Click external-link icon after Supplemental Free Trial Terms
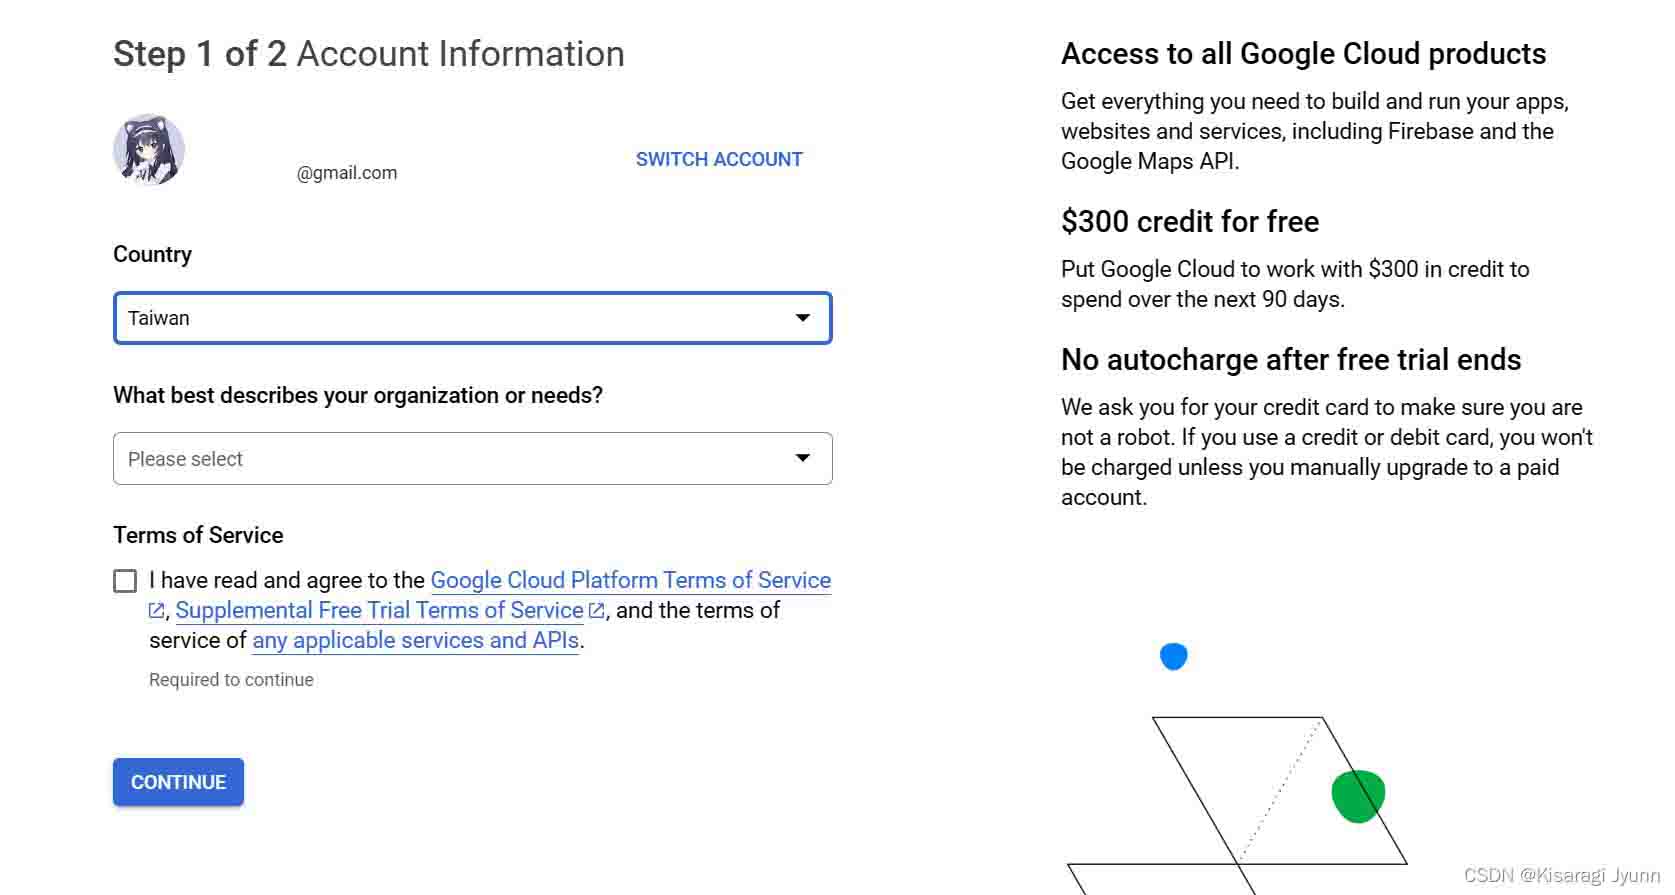Image resolution: width=1675 pixels, height=895 pixels. [597, 610]
